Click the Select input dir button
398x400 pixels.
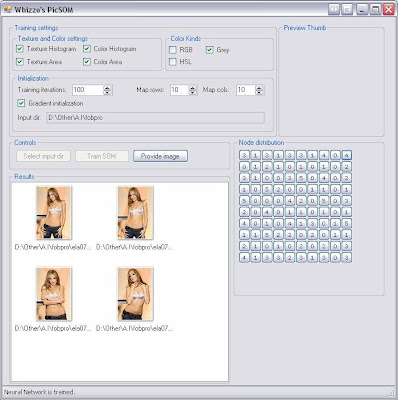43,156
